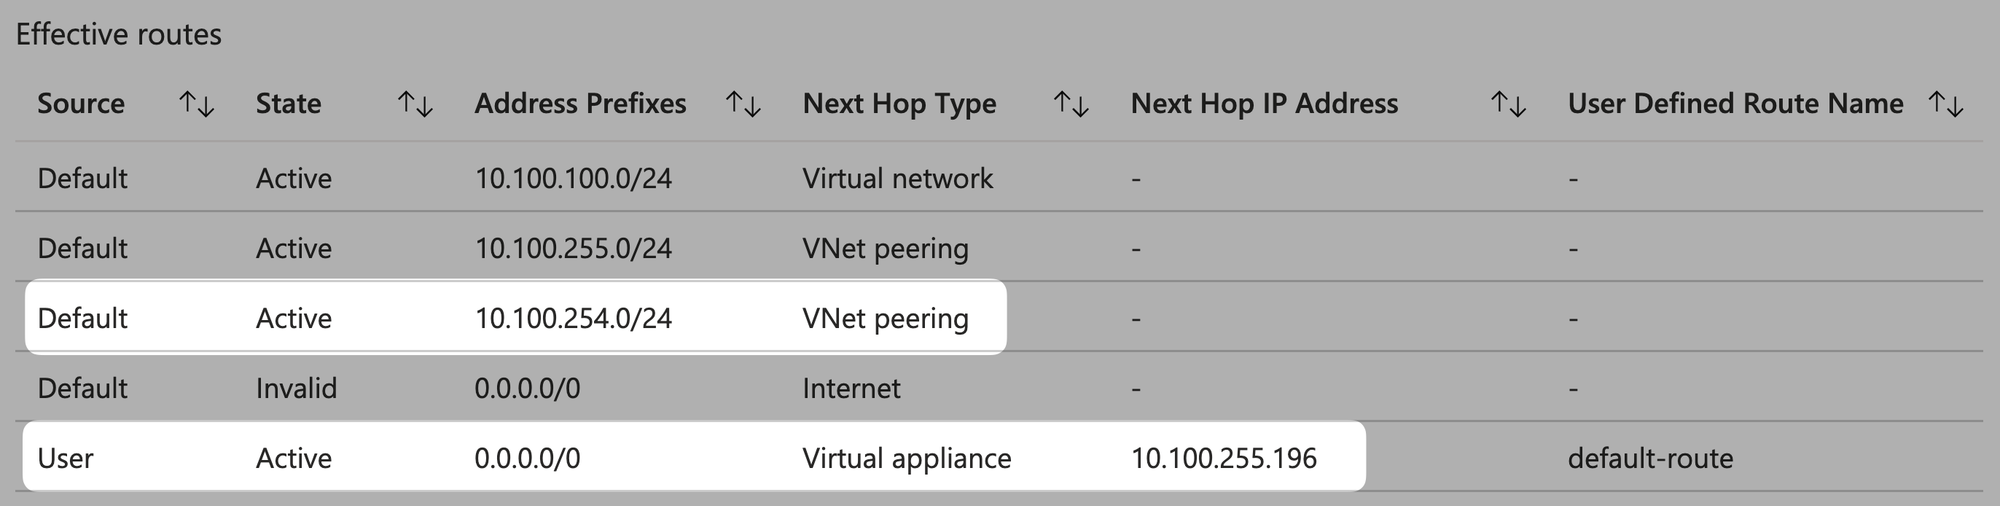Viewport: 2000px width, 506px height.
Task: Select the User Virtual appliance route row
Action: pos(999,457)
